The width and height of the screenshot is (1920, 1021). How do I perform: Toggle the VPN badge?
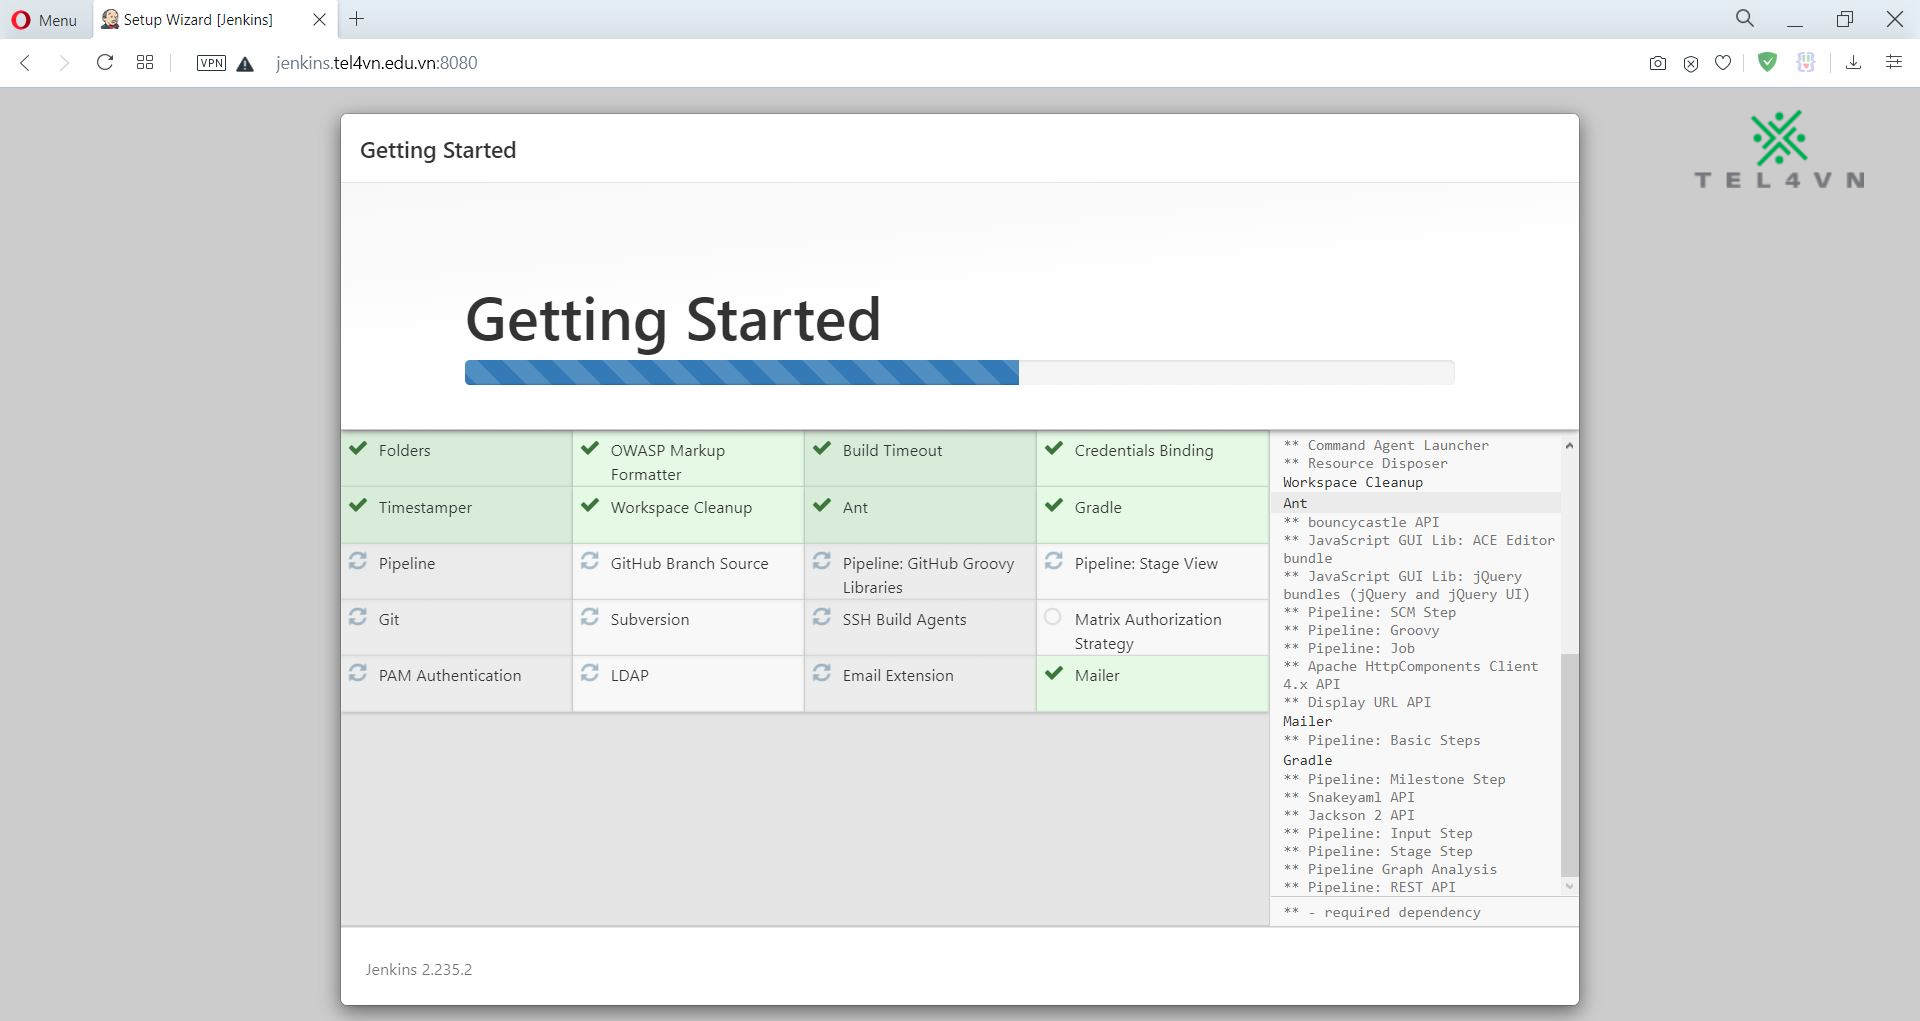tap(211, 63)
